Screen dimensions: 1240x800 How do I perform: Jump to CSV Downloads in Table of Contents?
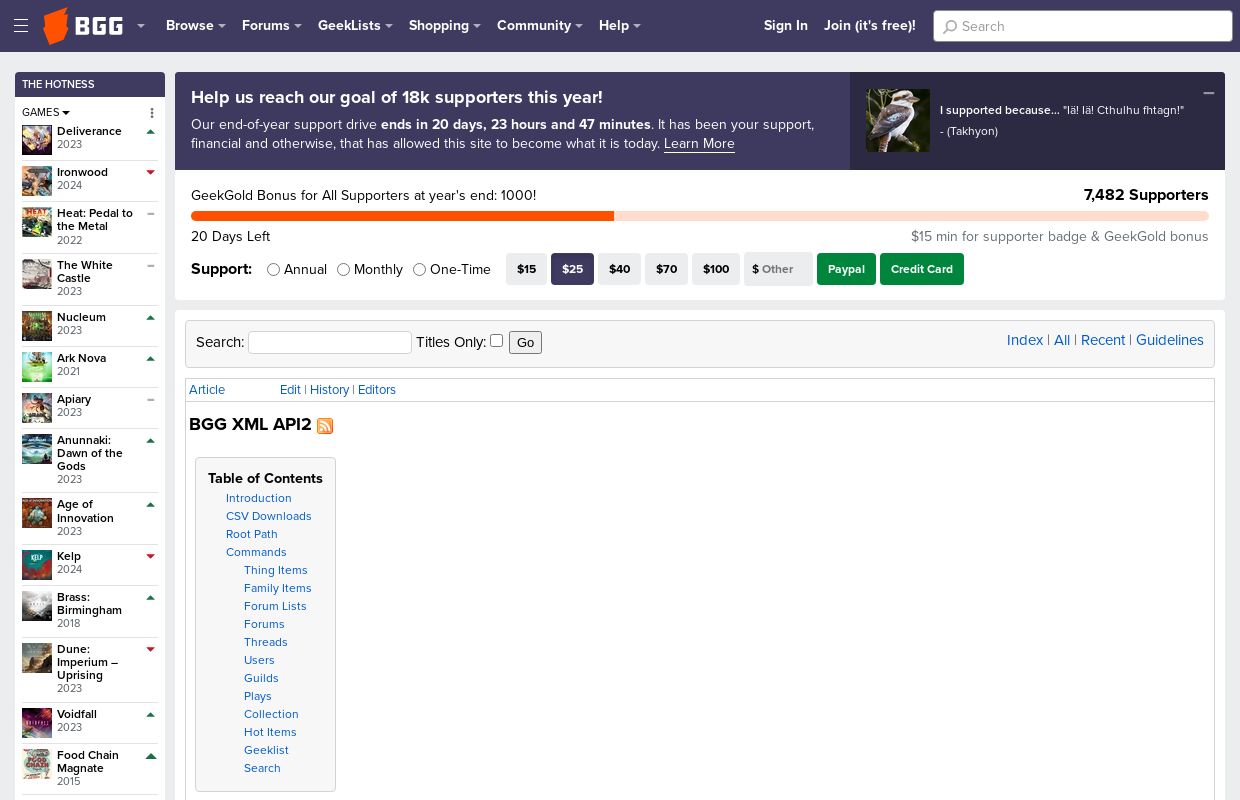269,516
